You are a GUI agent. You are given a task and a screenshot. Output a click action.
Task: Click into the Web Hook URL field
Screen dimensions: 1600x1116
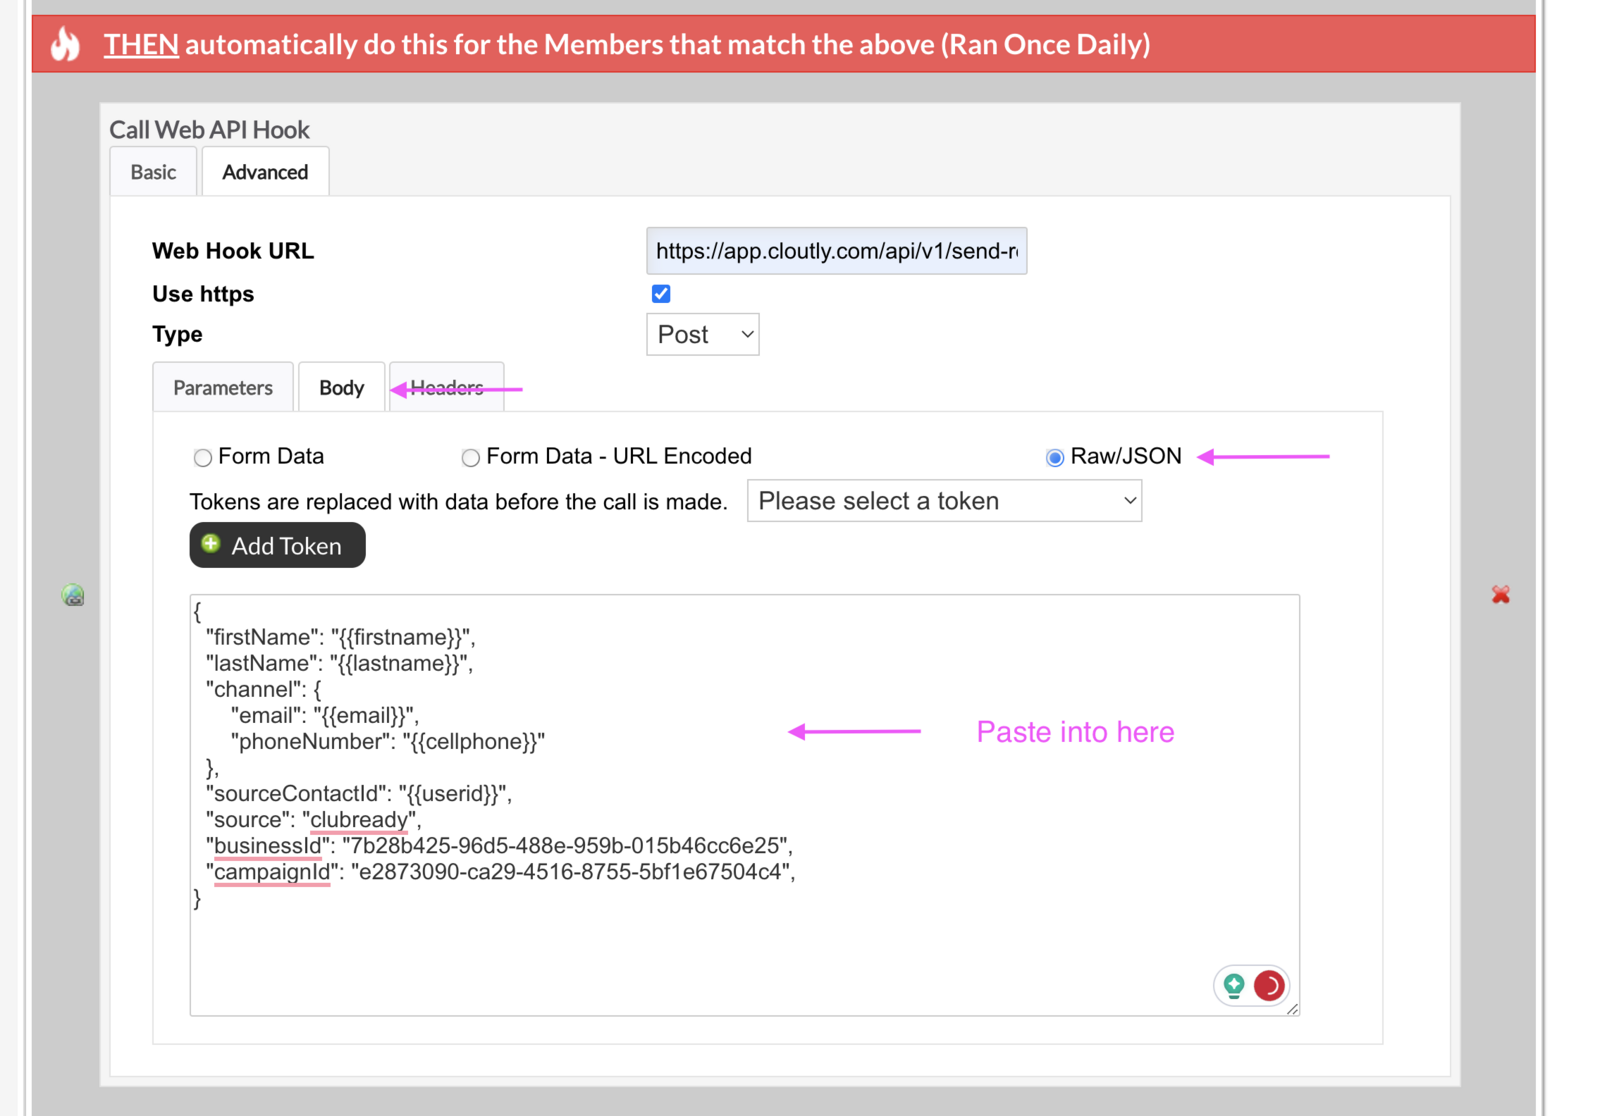(x=836, y=251)
